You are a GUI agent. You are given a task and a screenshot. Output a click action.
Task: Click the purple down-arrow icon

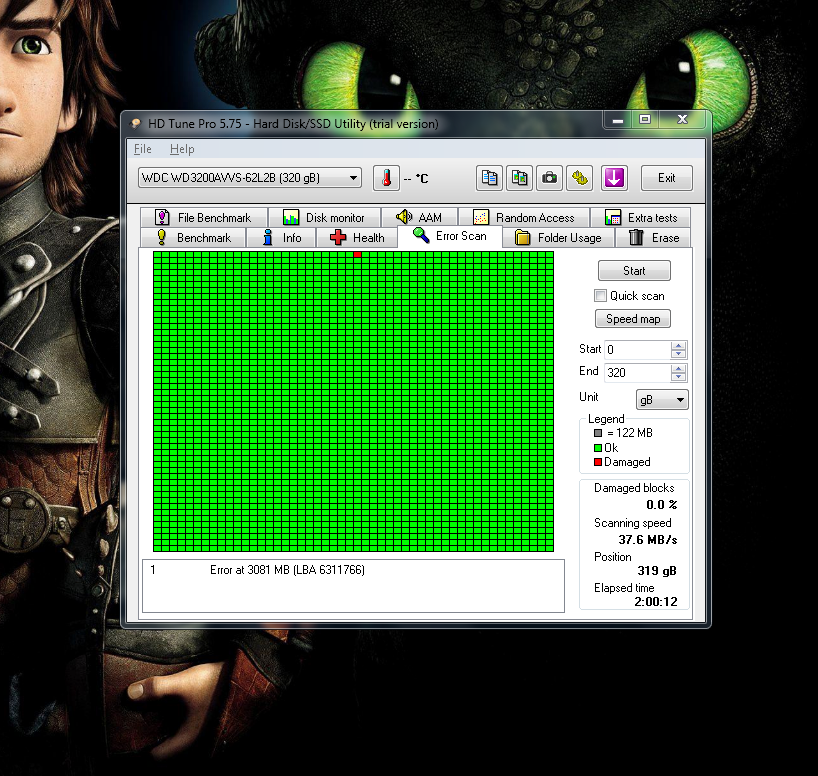pyautogui.click(x=614, y=178)
